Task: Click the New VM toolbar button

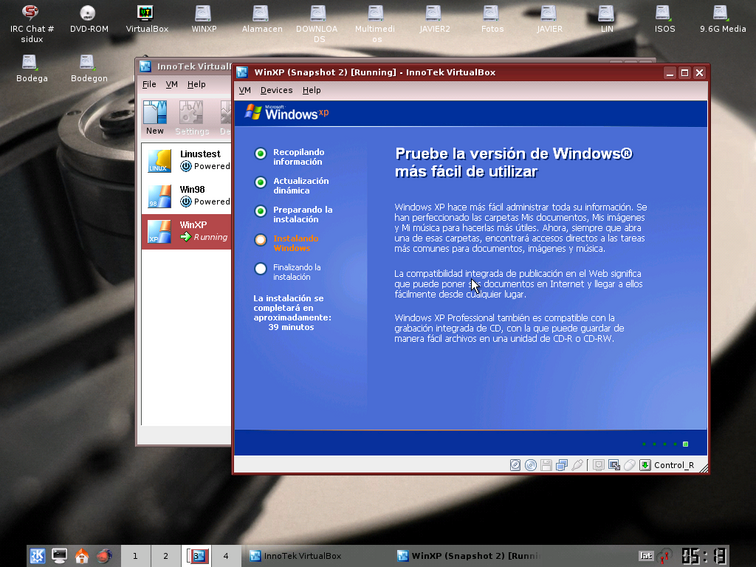Action: (x=155, y=117)
